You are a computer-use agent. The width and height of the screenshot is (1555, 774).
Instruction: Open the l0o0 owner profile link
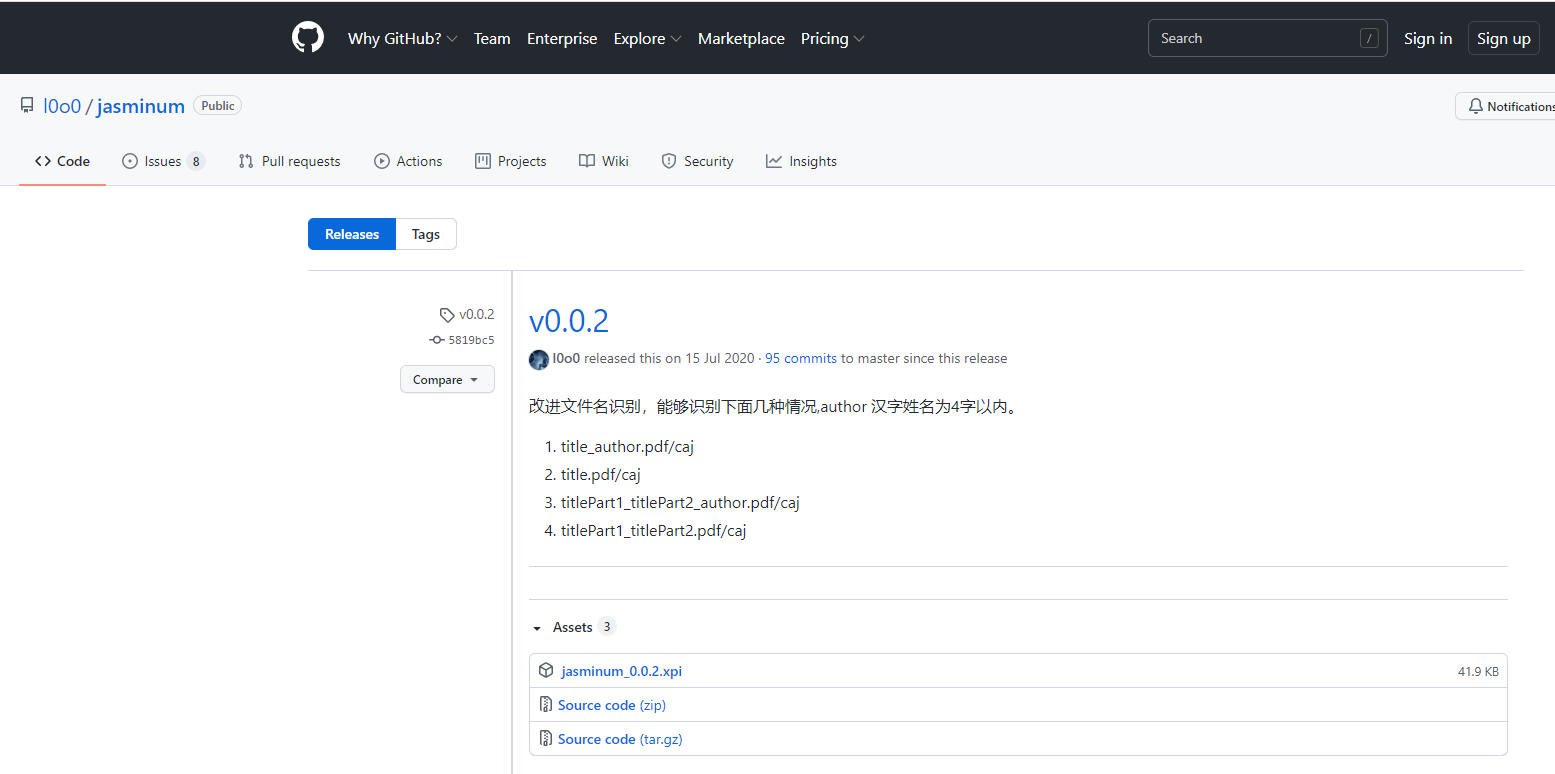(62, 106)
